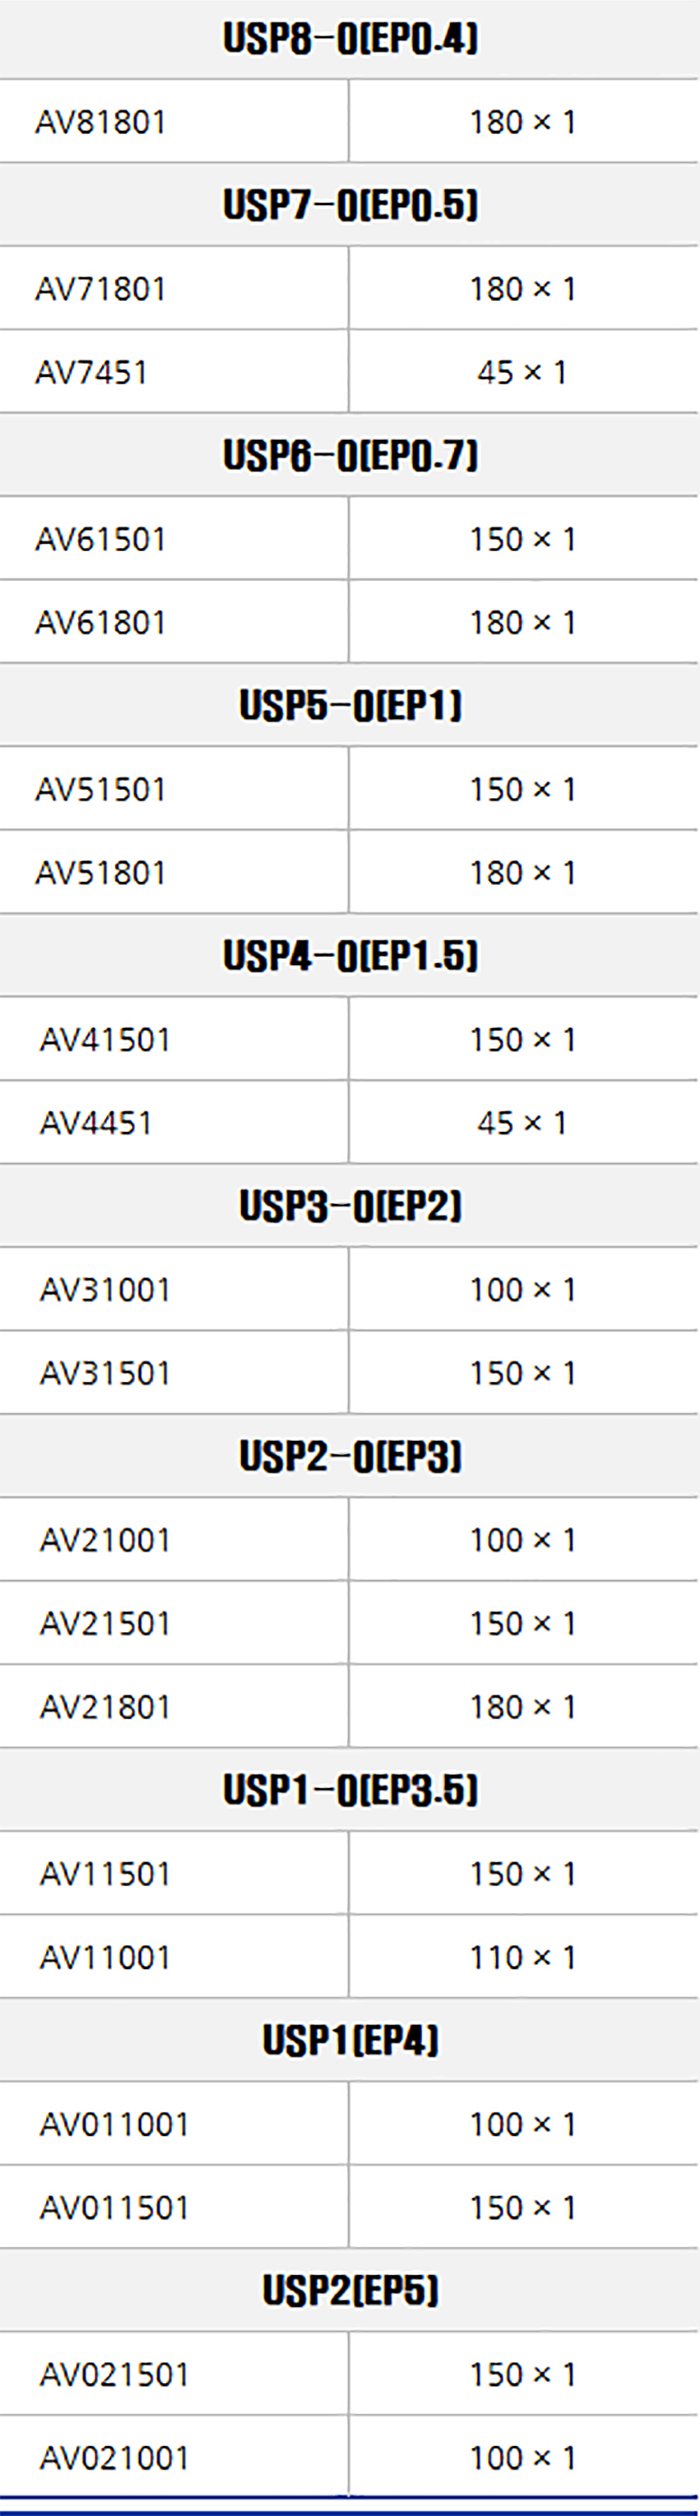Image resolution: width=700 pixels, height=2516 pixels.
Task: Click product code AV011501
Action: pos(114,2208)
